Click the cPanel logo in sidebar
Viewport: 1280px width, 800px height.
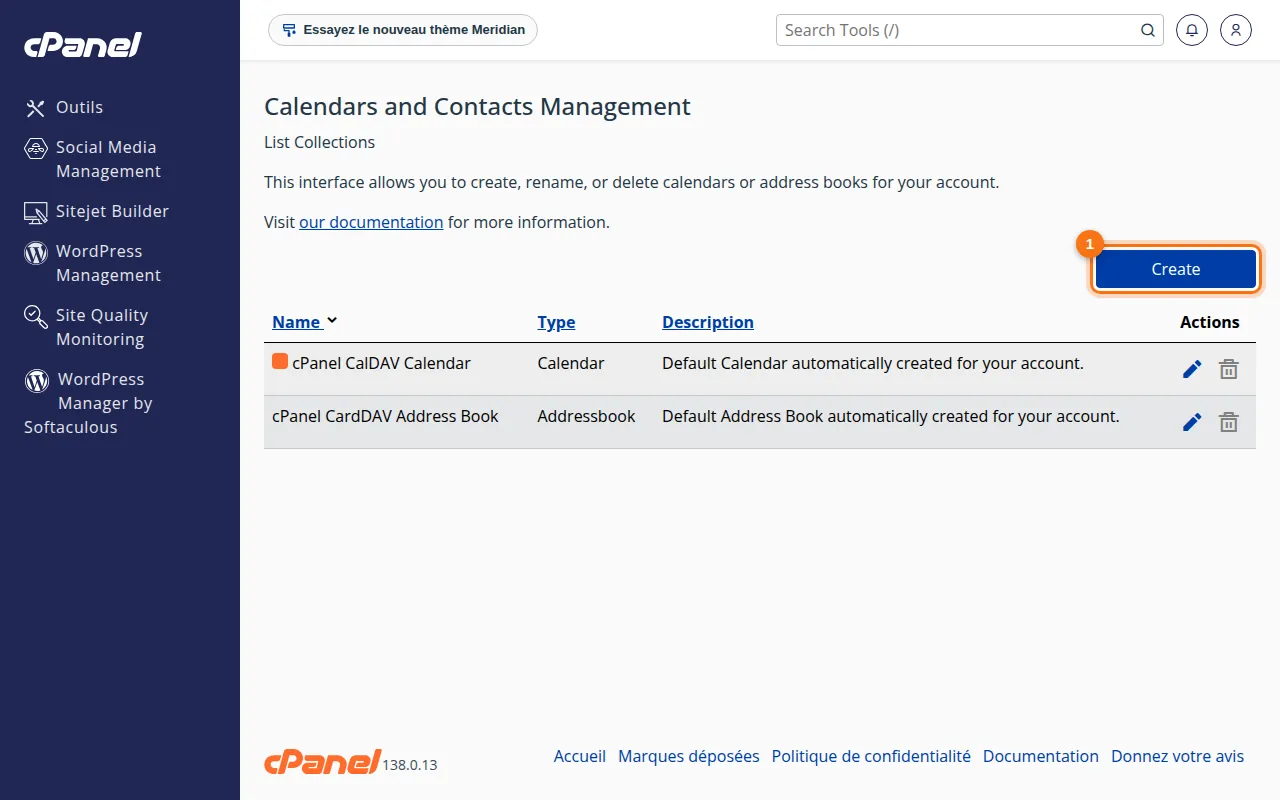click(x=83, y=44)
